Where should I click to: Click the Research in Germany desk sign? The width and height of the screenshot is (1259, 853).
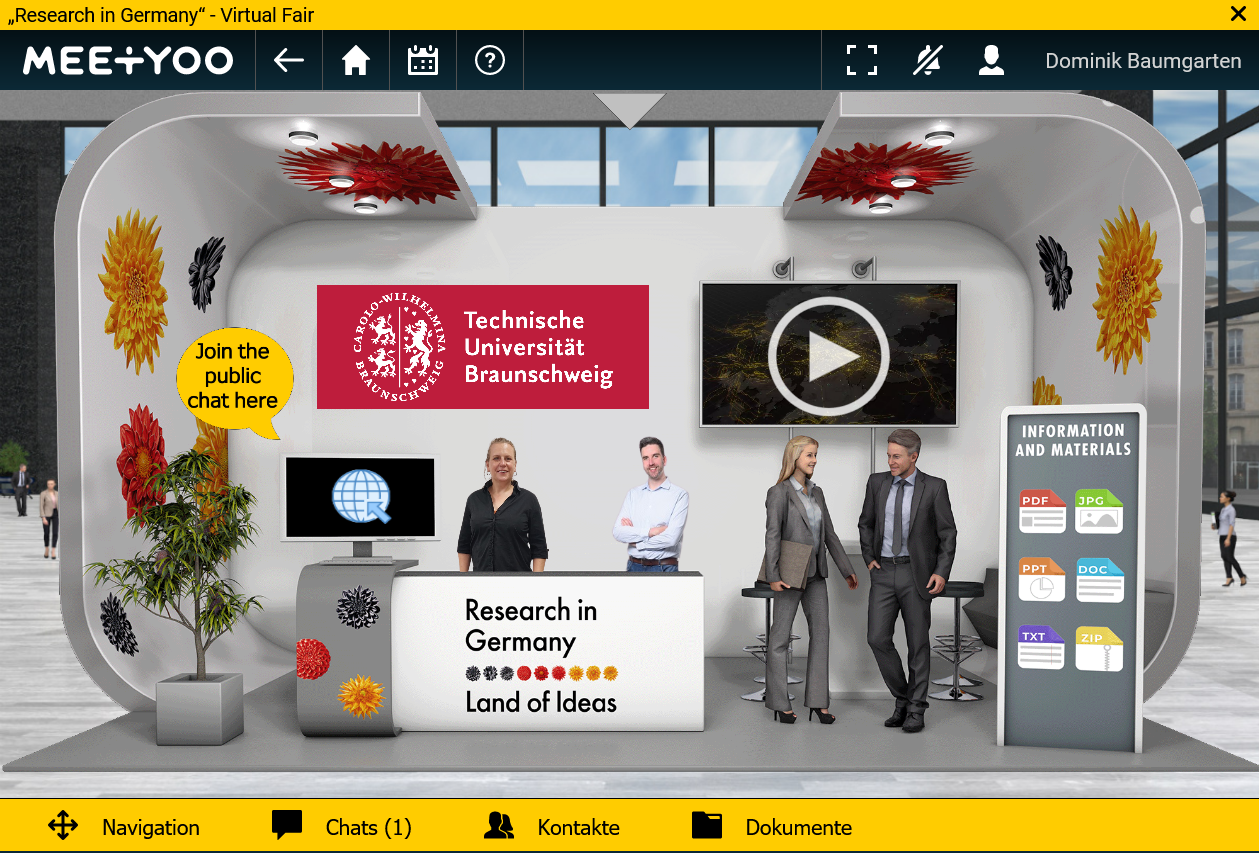tap(547, 655)
